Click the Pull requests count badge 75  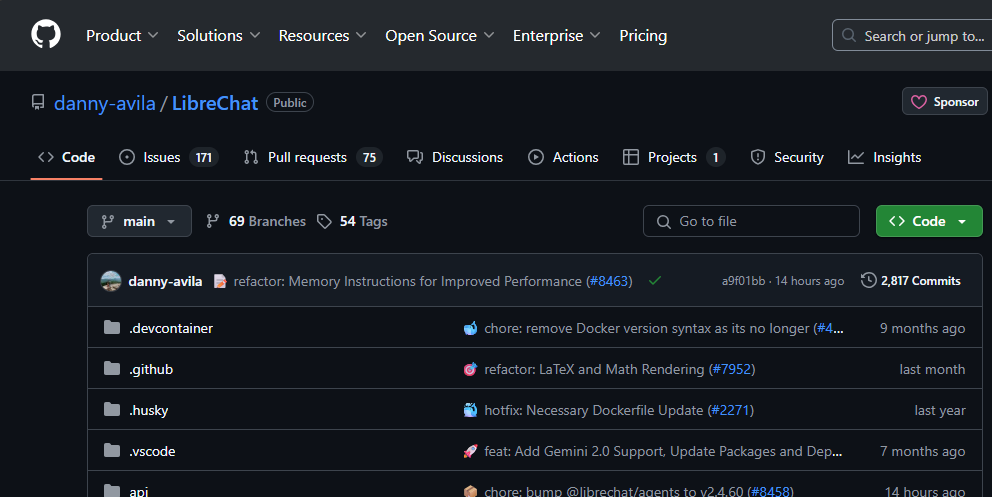click(369, 157)
